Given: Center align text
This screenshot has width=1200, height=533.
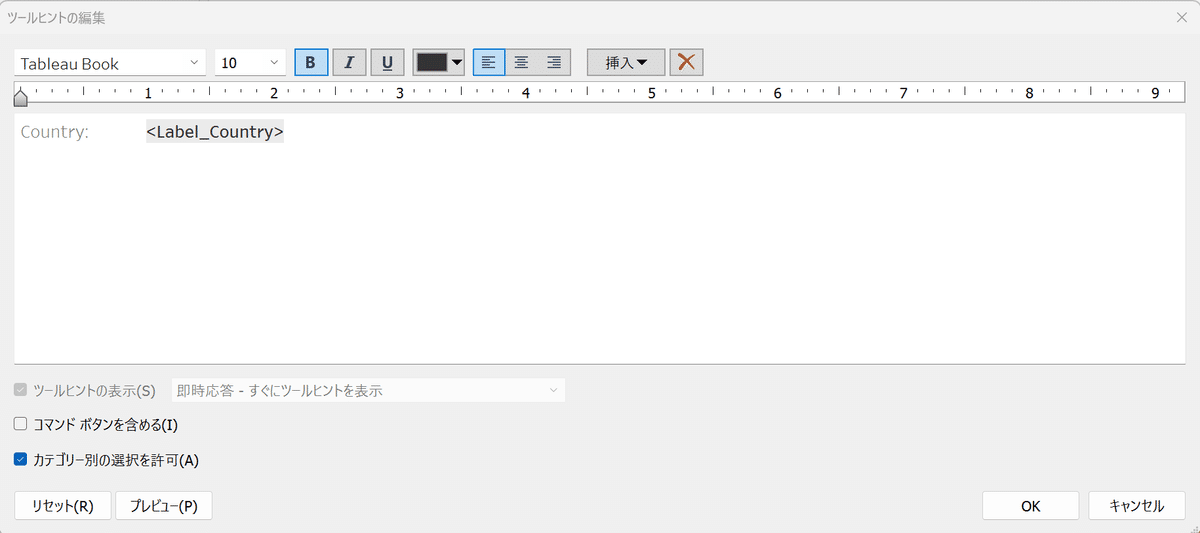Looking at the screenshot, I should 521,62.
